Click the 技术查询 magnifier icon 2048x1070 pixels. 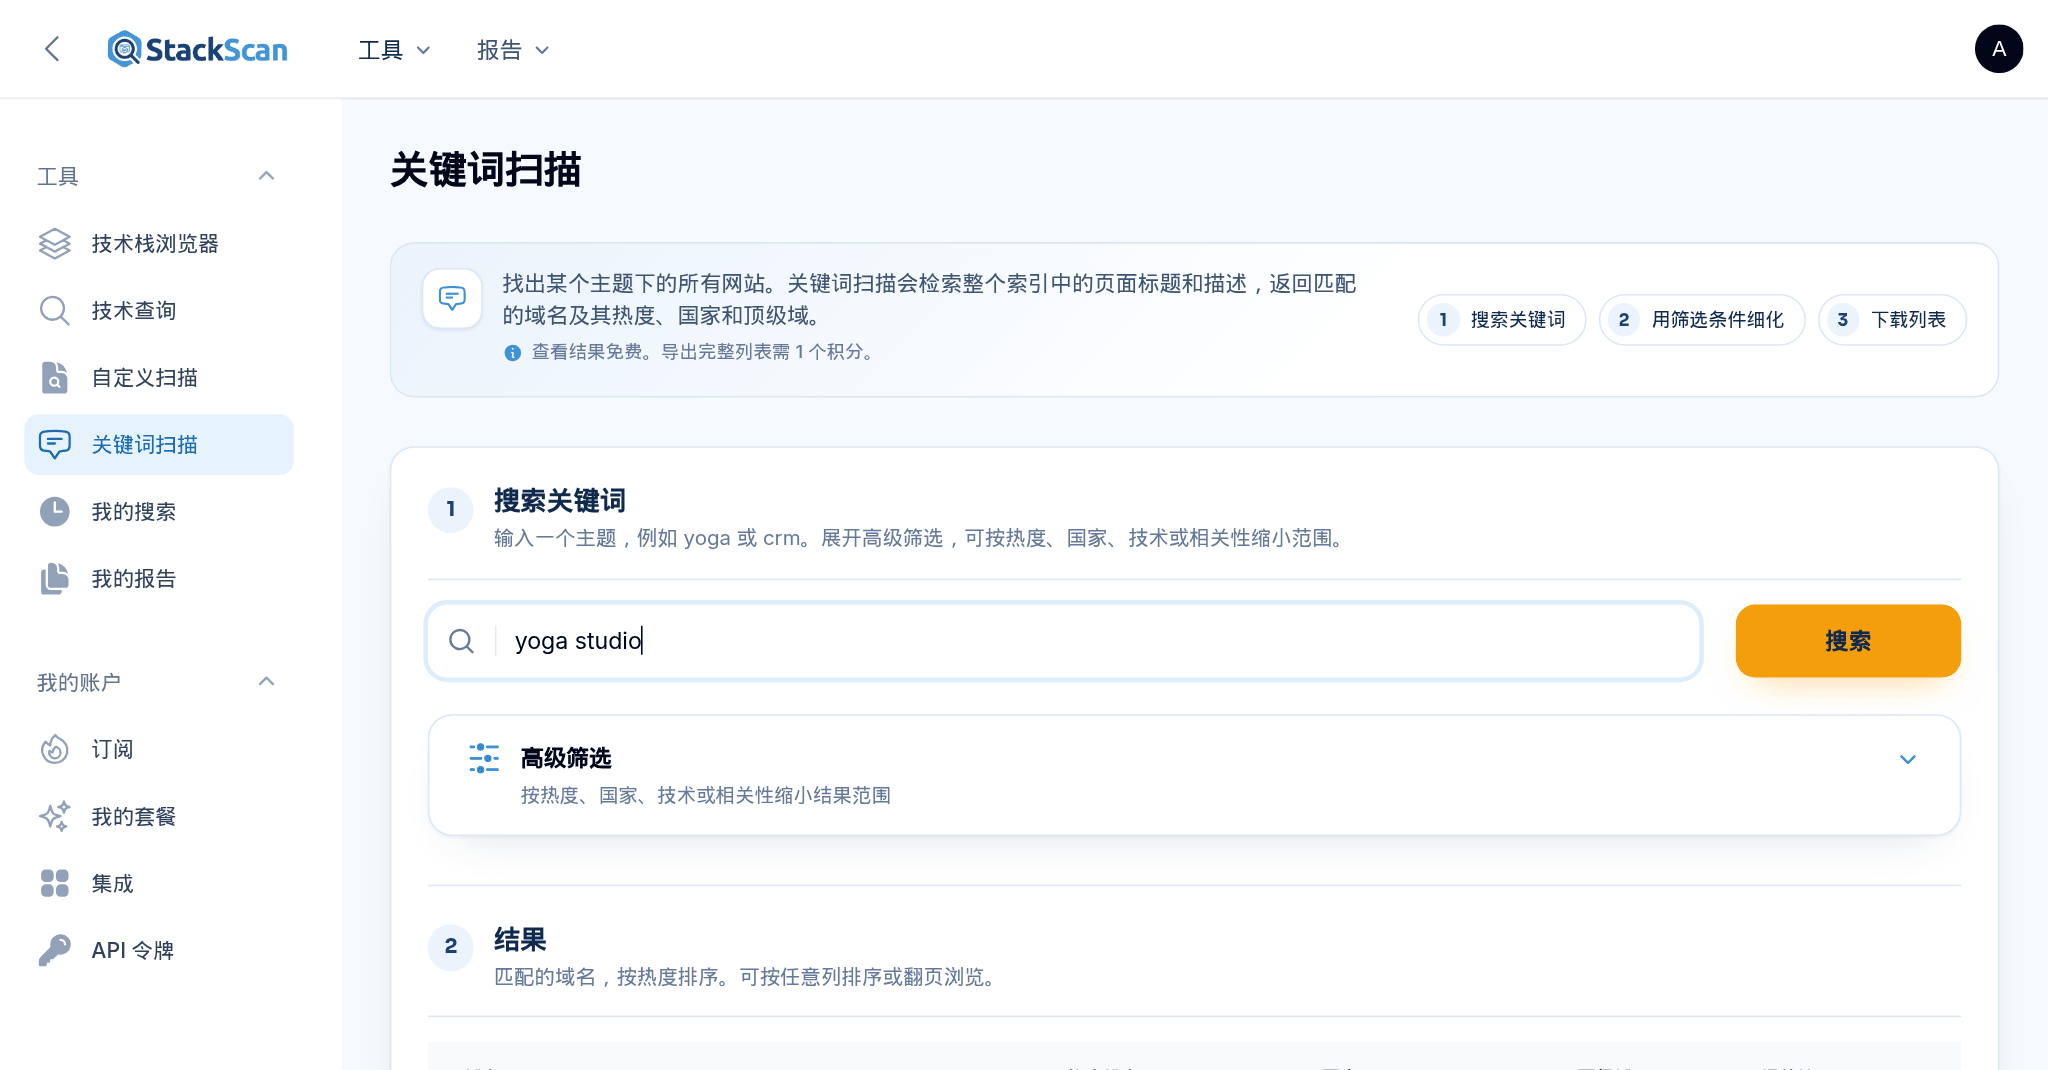tap(55, 311)
